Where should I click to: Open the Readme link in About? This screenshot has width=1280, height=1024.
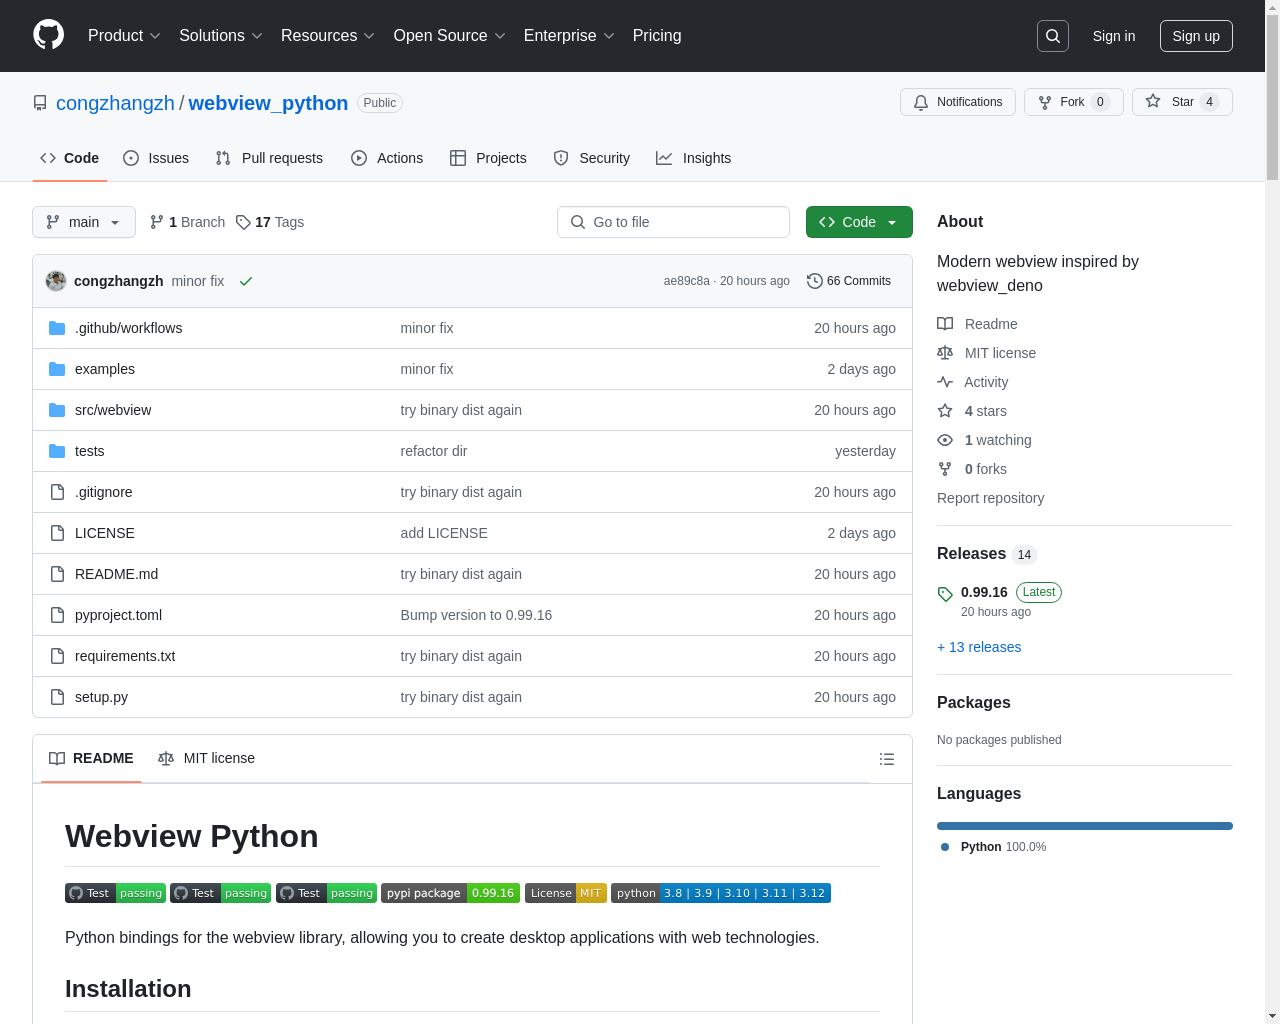(x=977, y=324)
